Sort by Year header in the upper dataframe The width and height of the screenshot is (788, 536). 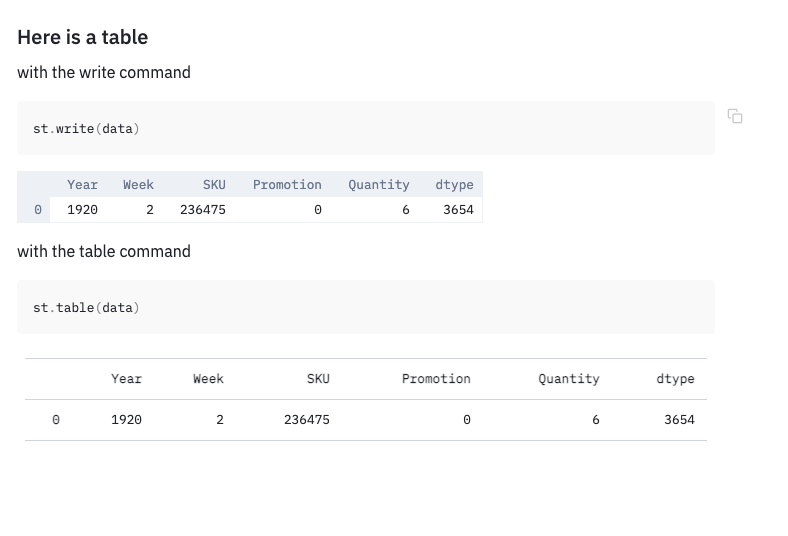[x=82, y=185]
